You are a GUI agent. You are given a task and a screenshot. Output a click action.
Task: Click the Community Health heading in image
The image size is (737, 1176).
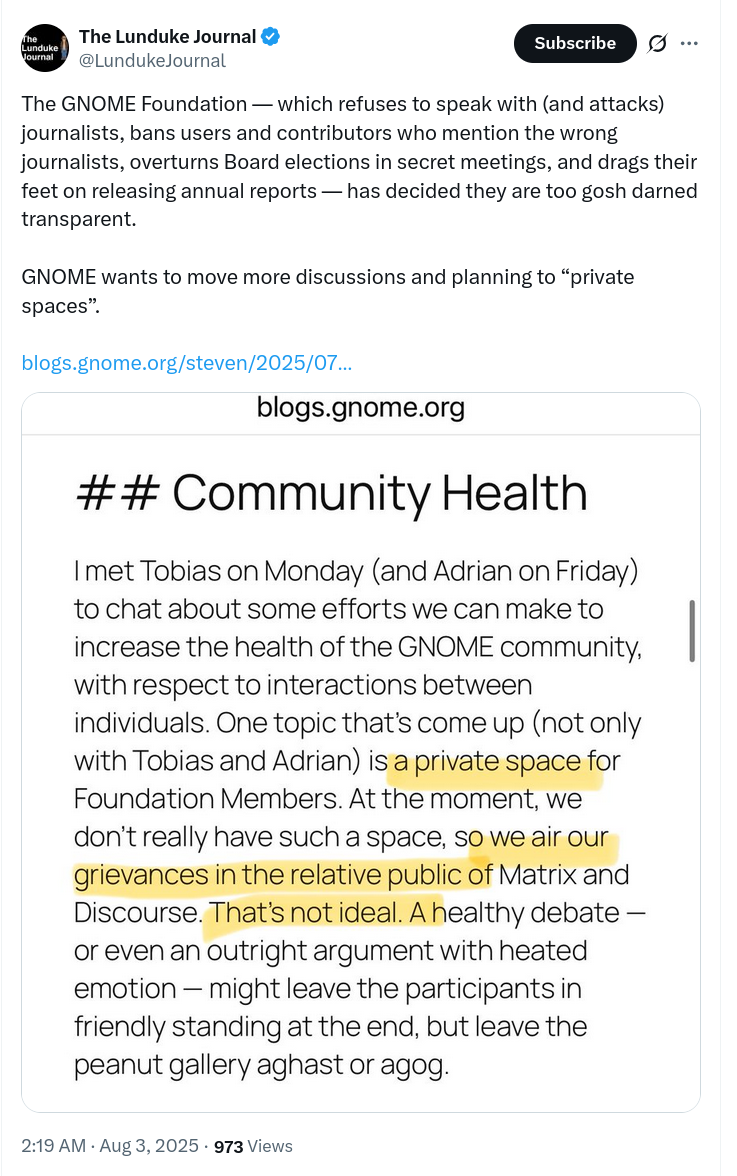(x=331, y=493)
